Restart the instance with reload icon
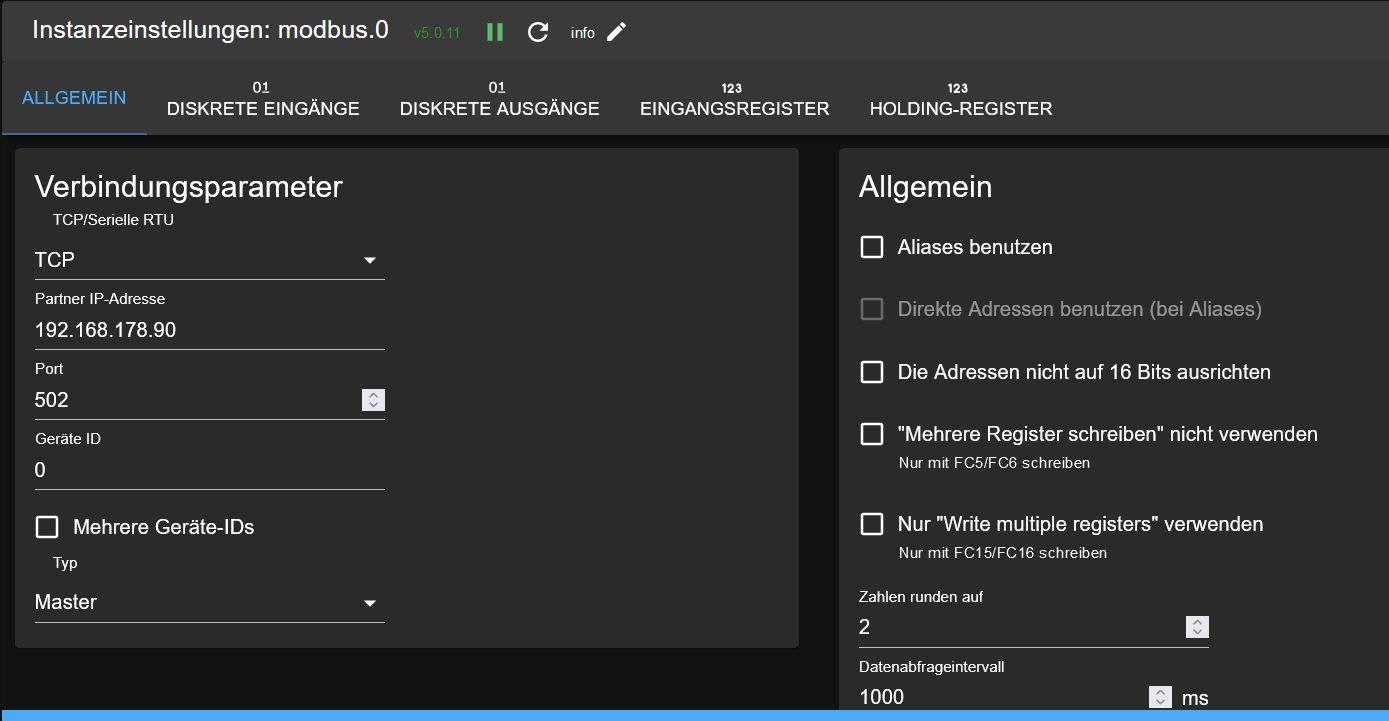 538,32
